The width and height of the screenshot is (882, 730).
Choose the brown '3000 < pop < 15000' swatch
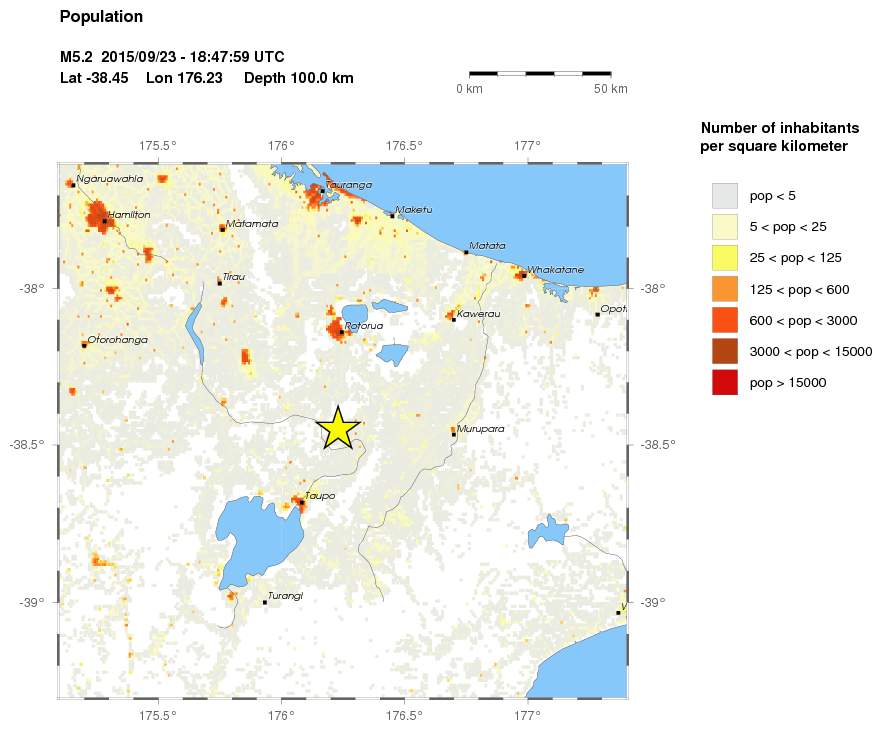(x=724, y=352)
